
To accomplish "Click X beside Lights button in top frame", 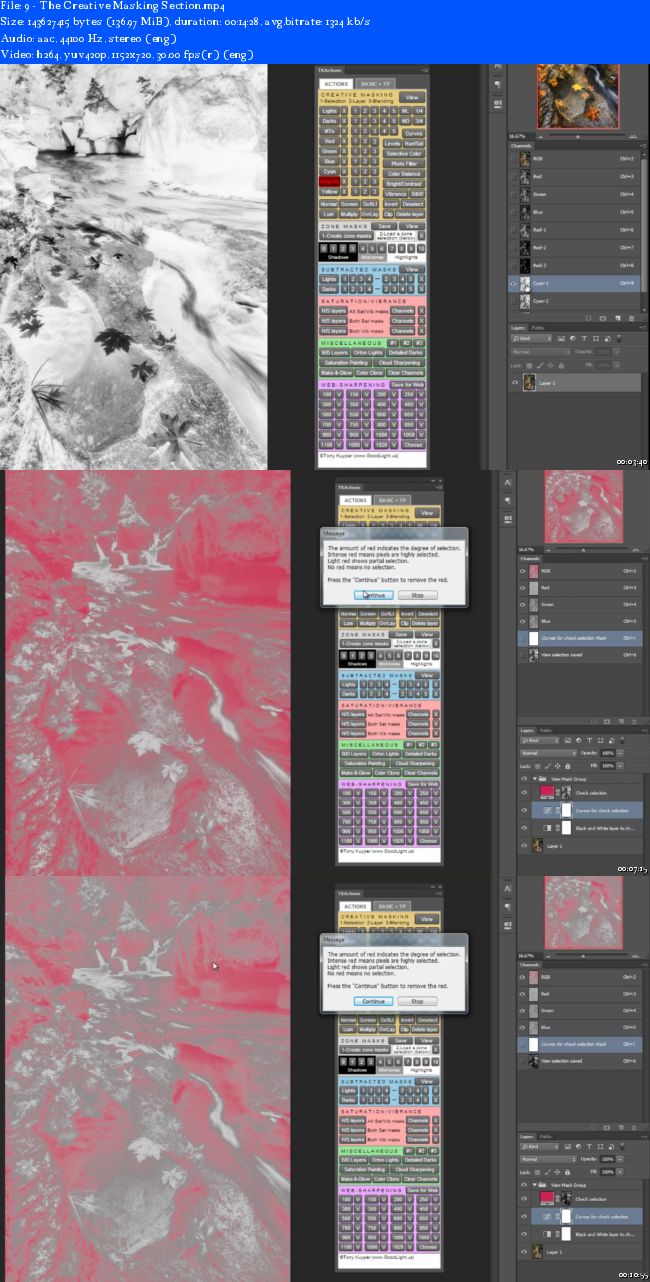I will point(344,111).
